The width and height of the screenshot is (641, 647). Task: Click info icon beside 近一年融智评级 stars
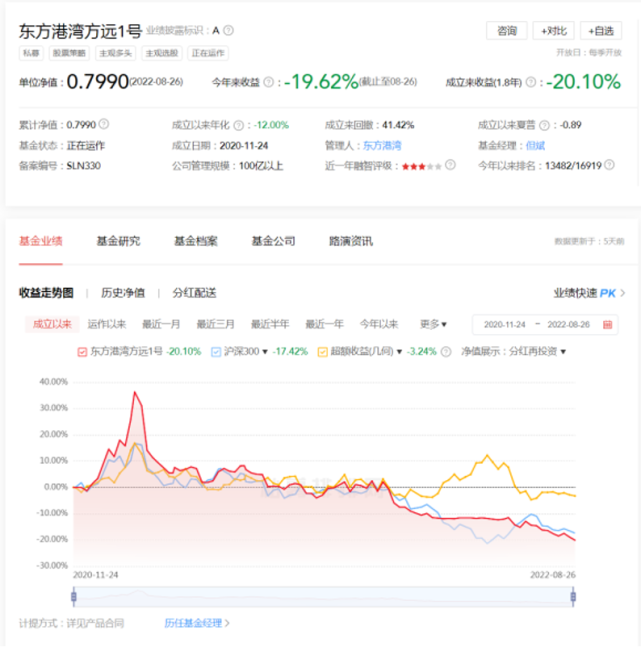(449, 165)
